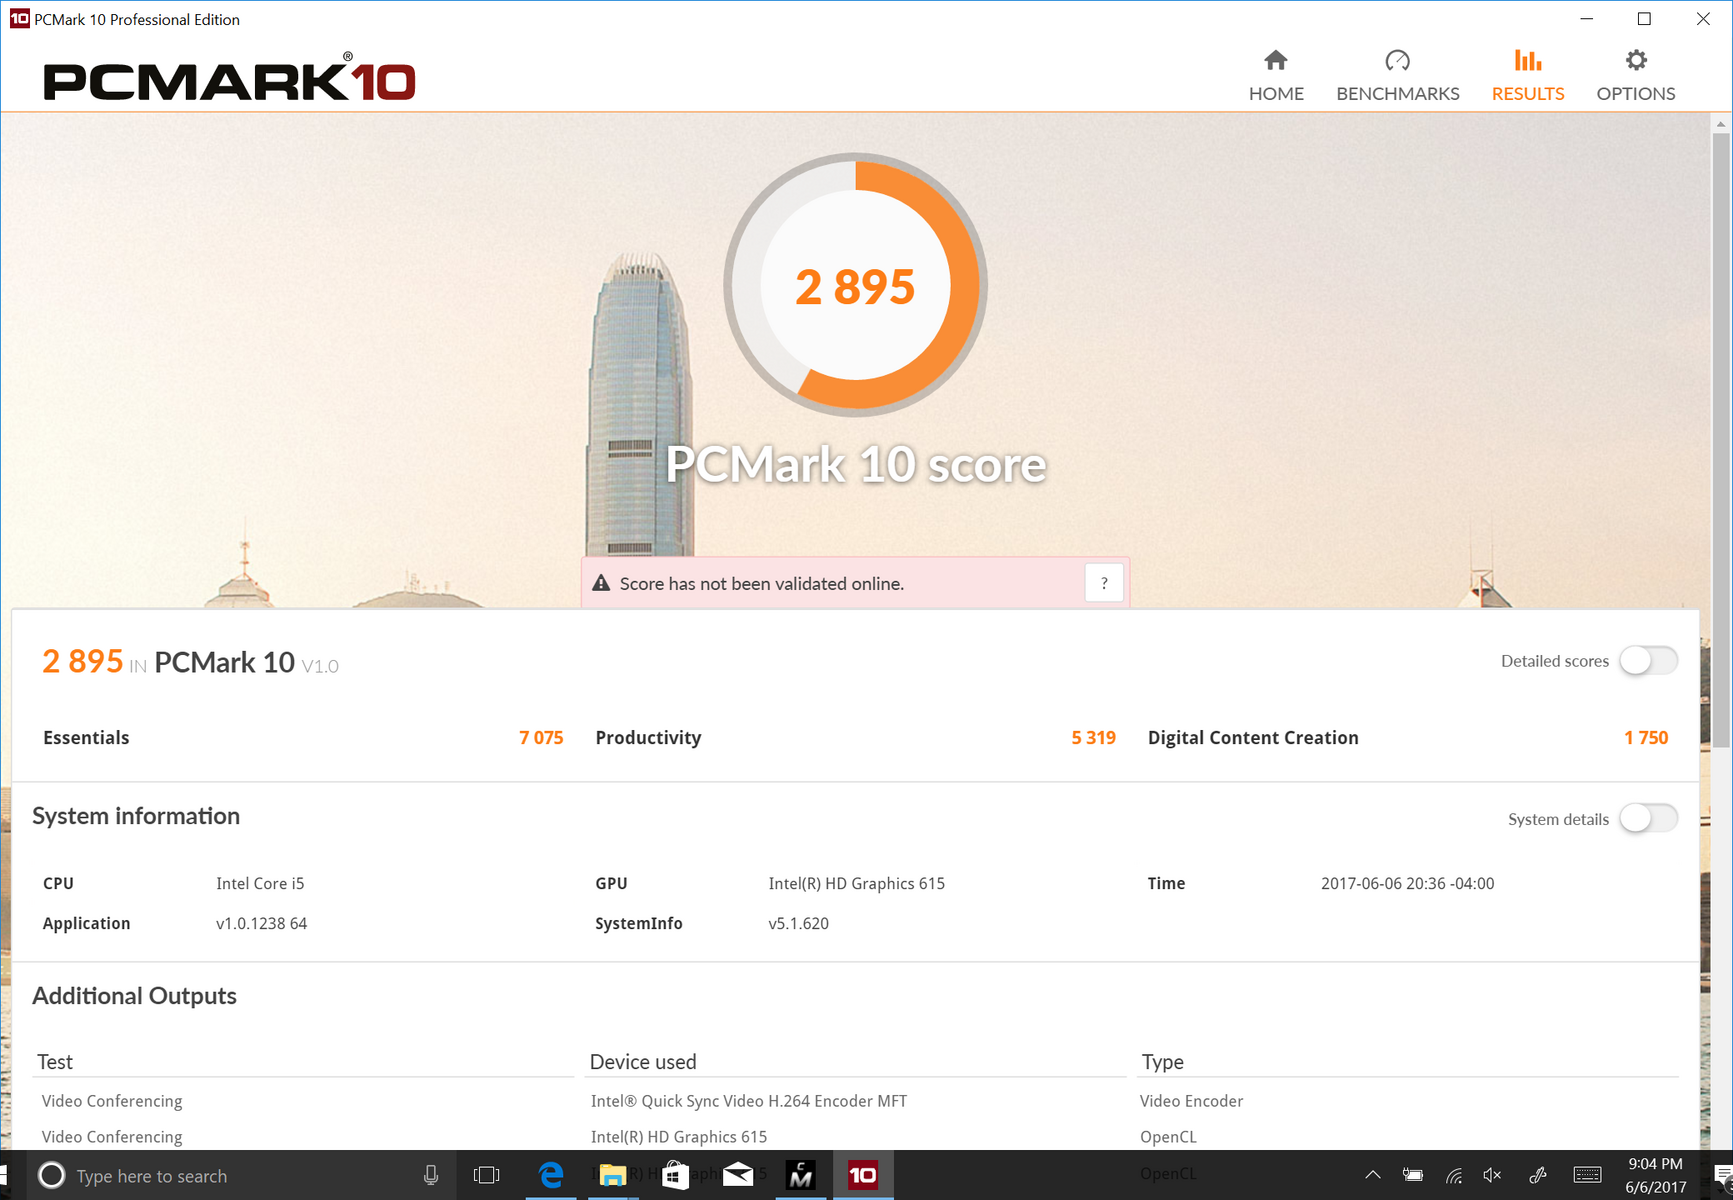The width and height of the screenshot is (1733, 1200).
Task: Click the microphone icon in search box
Action: 431,1176
